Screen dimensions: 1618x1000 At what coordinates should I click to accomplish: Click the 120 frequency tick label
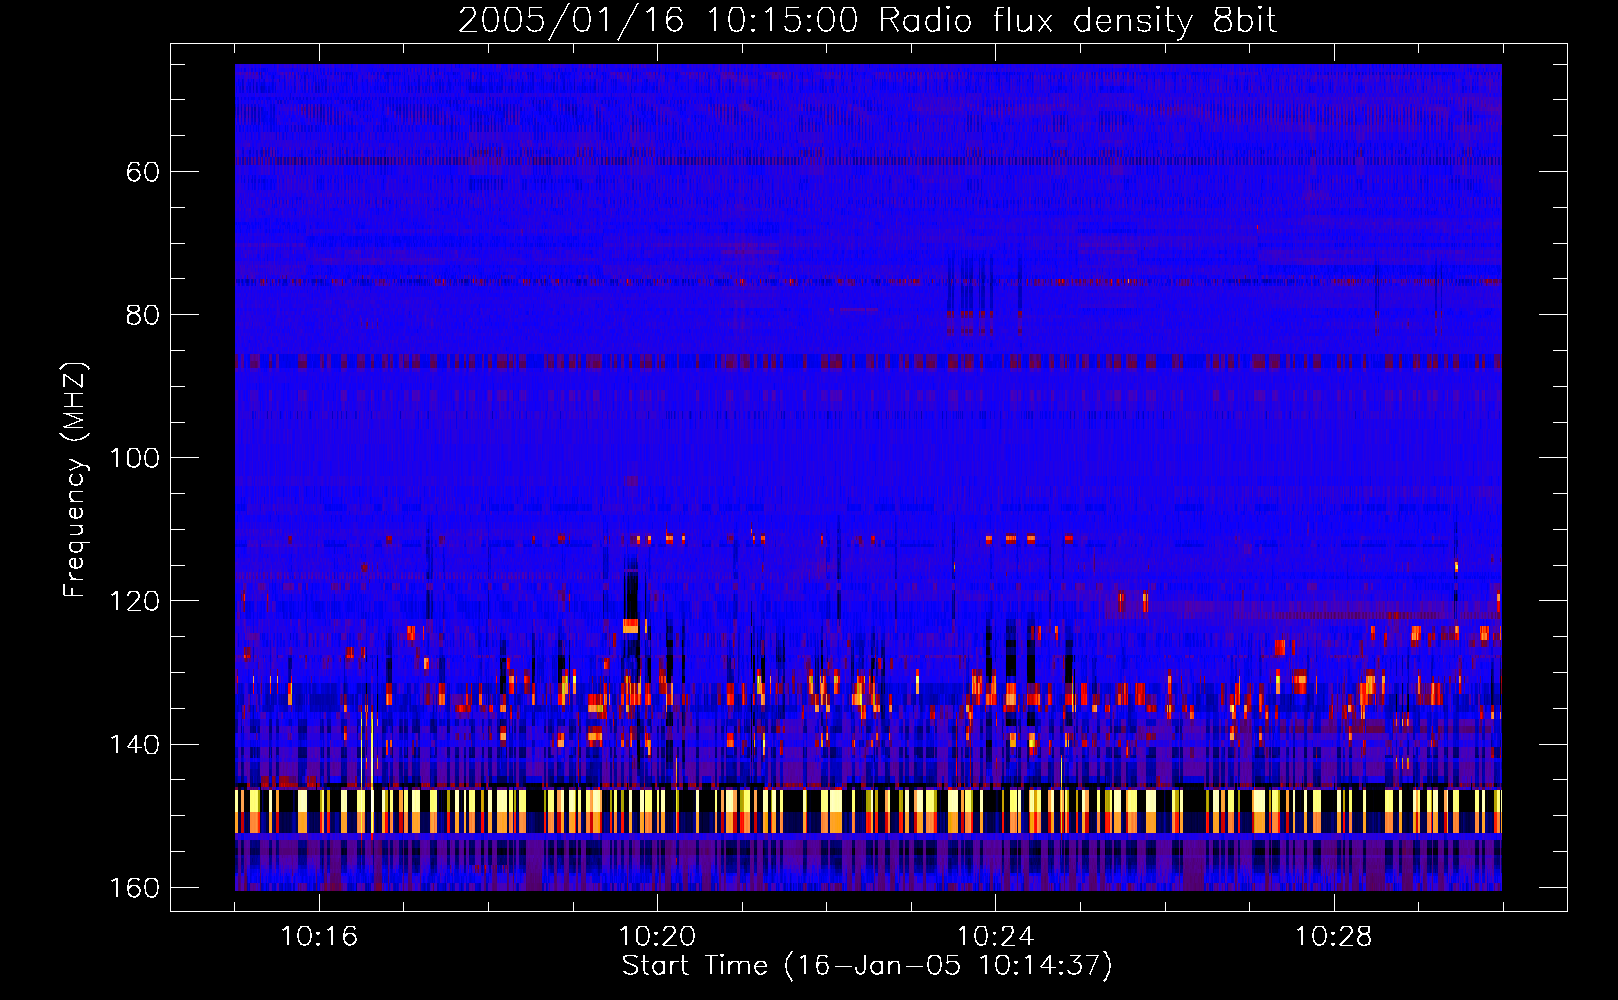pos(134,601)
